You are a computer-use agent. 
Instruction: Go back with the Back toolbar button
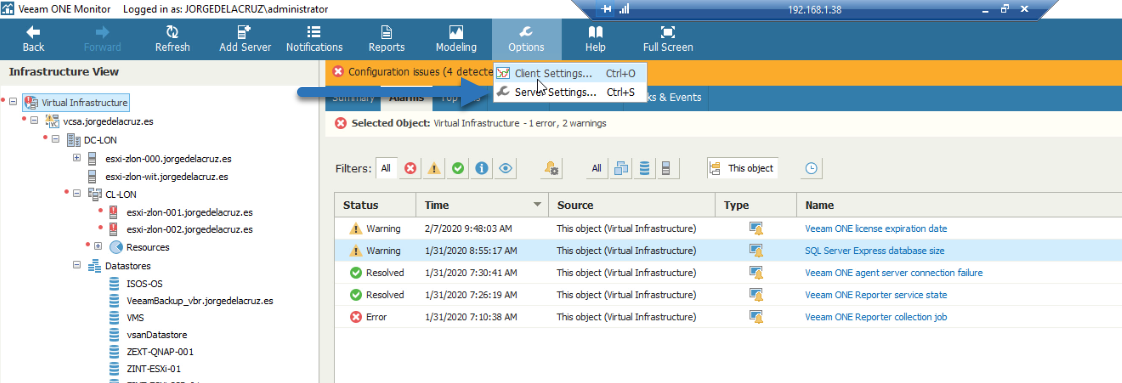[x=33, y=39]
